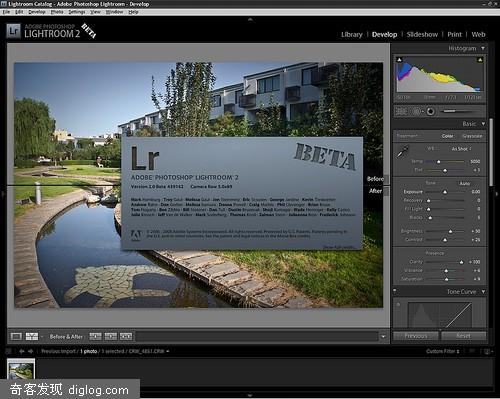The image size is (500, 399).
Task: Open the Help menu
Action: [x=133, y=12]
